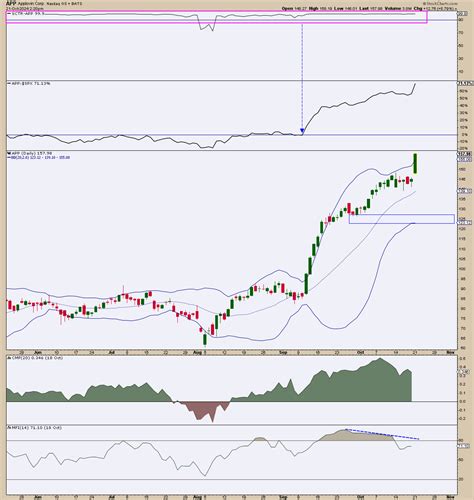The height and width of the screenshot is (500, 474).
Task: Click the APP (Daily) 157.98 price legend
Action: tap(30, 153)
